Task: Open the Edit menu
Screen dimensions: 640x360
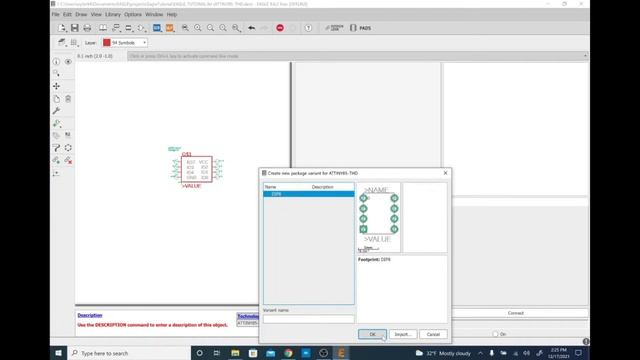Action: [x=67, y=14]
